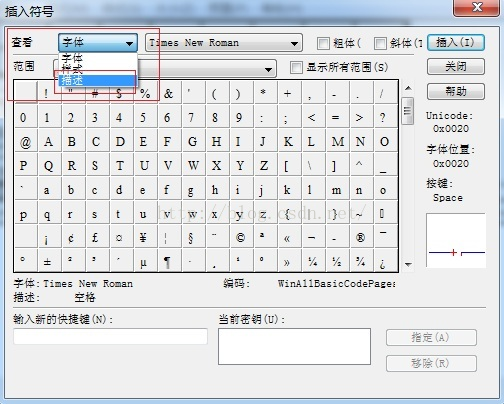Click the symbol grid scroll-up arrow
The width and height of the screenshot is (504, 404).
(x=408, y=88)
